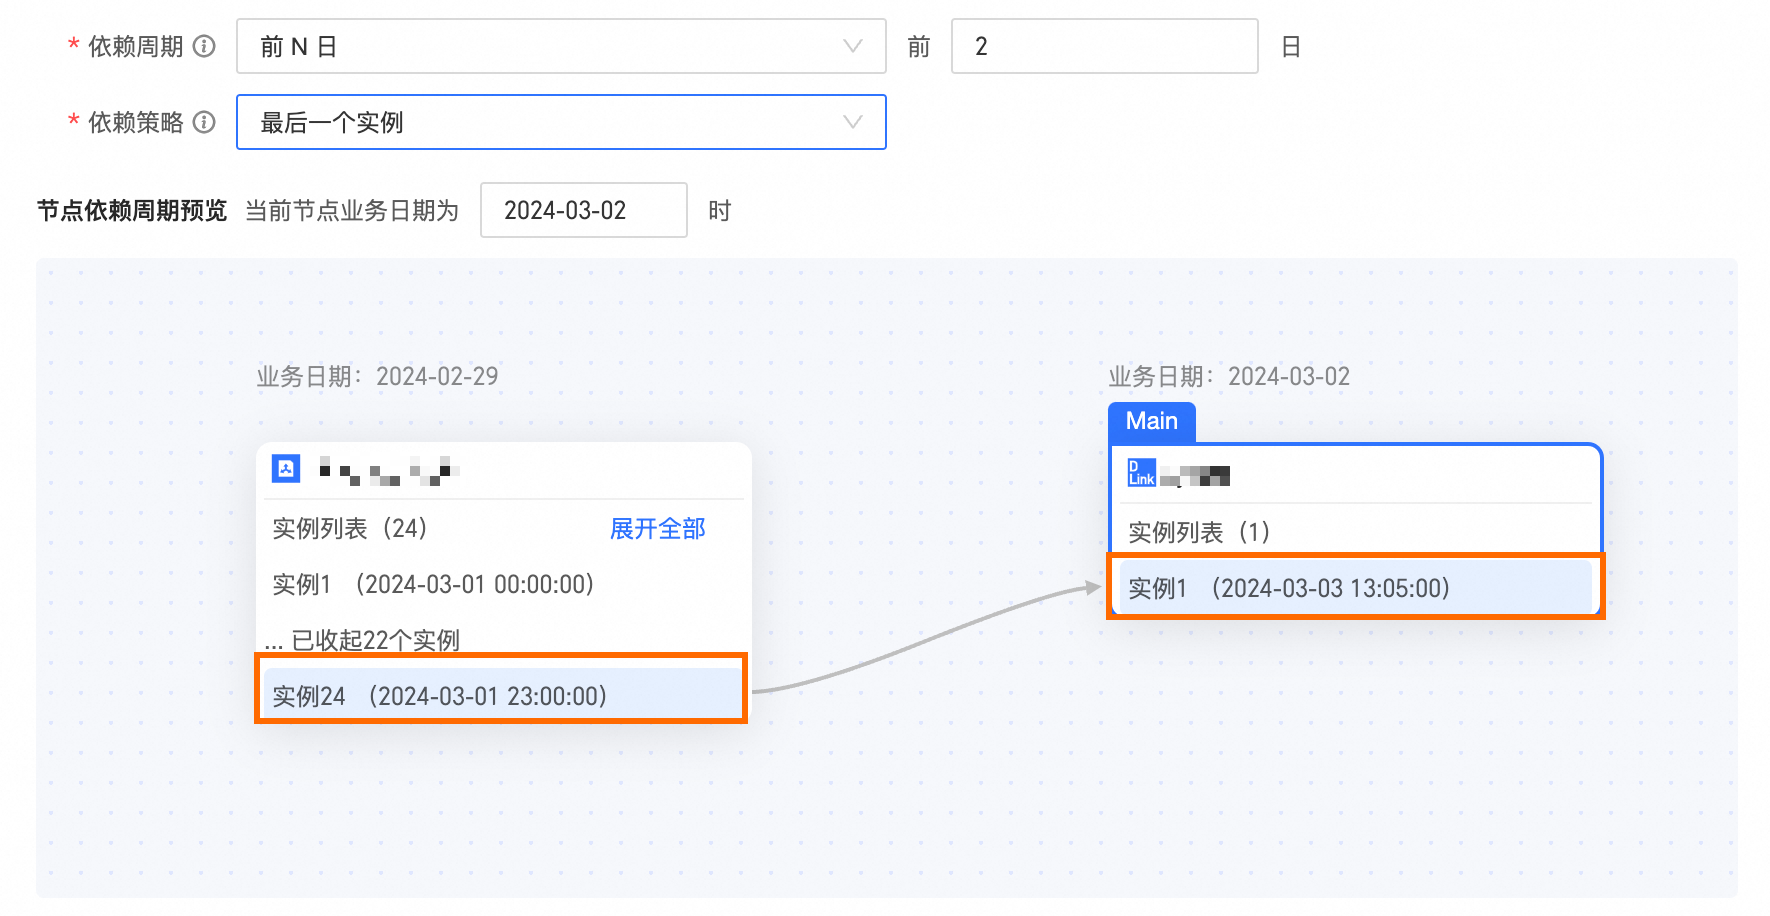Open the 依赖周期 dropdown showing 前 N 日

point(561,46)
